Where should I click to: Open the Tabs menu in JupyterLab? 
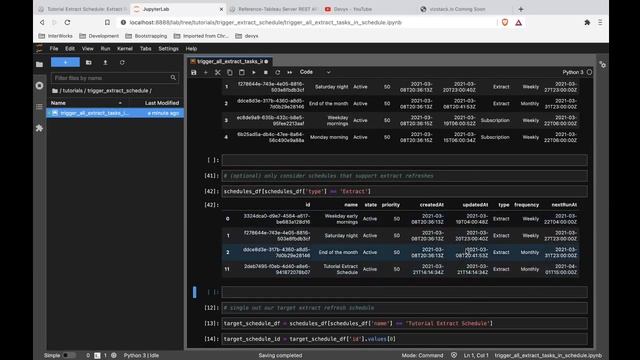pyautogui.click(x=145, y=49)
